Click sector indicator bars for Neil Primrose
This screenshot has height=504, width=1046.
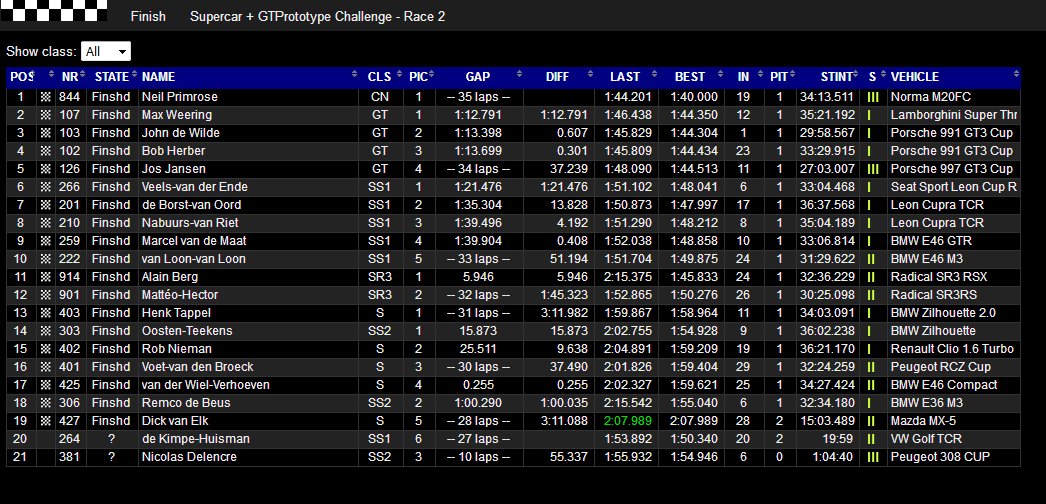tap(873, 97)
